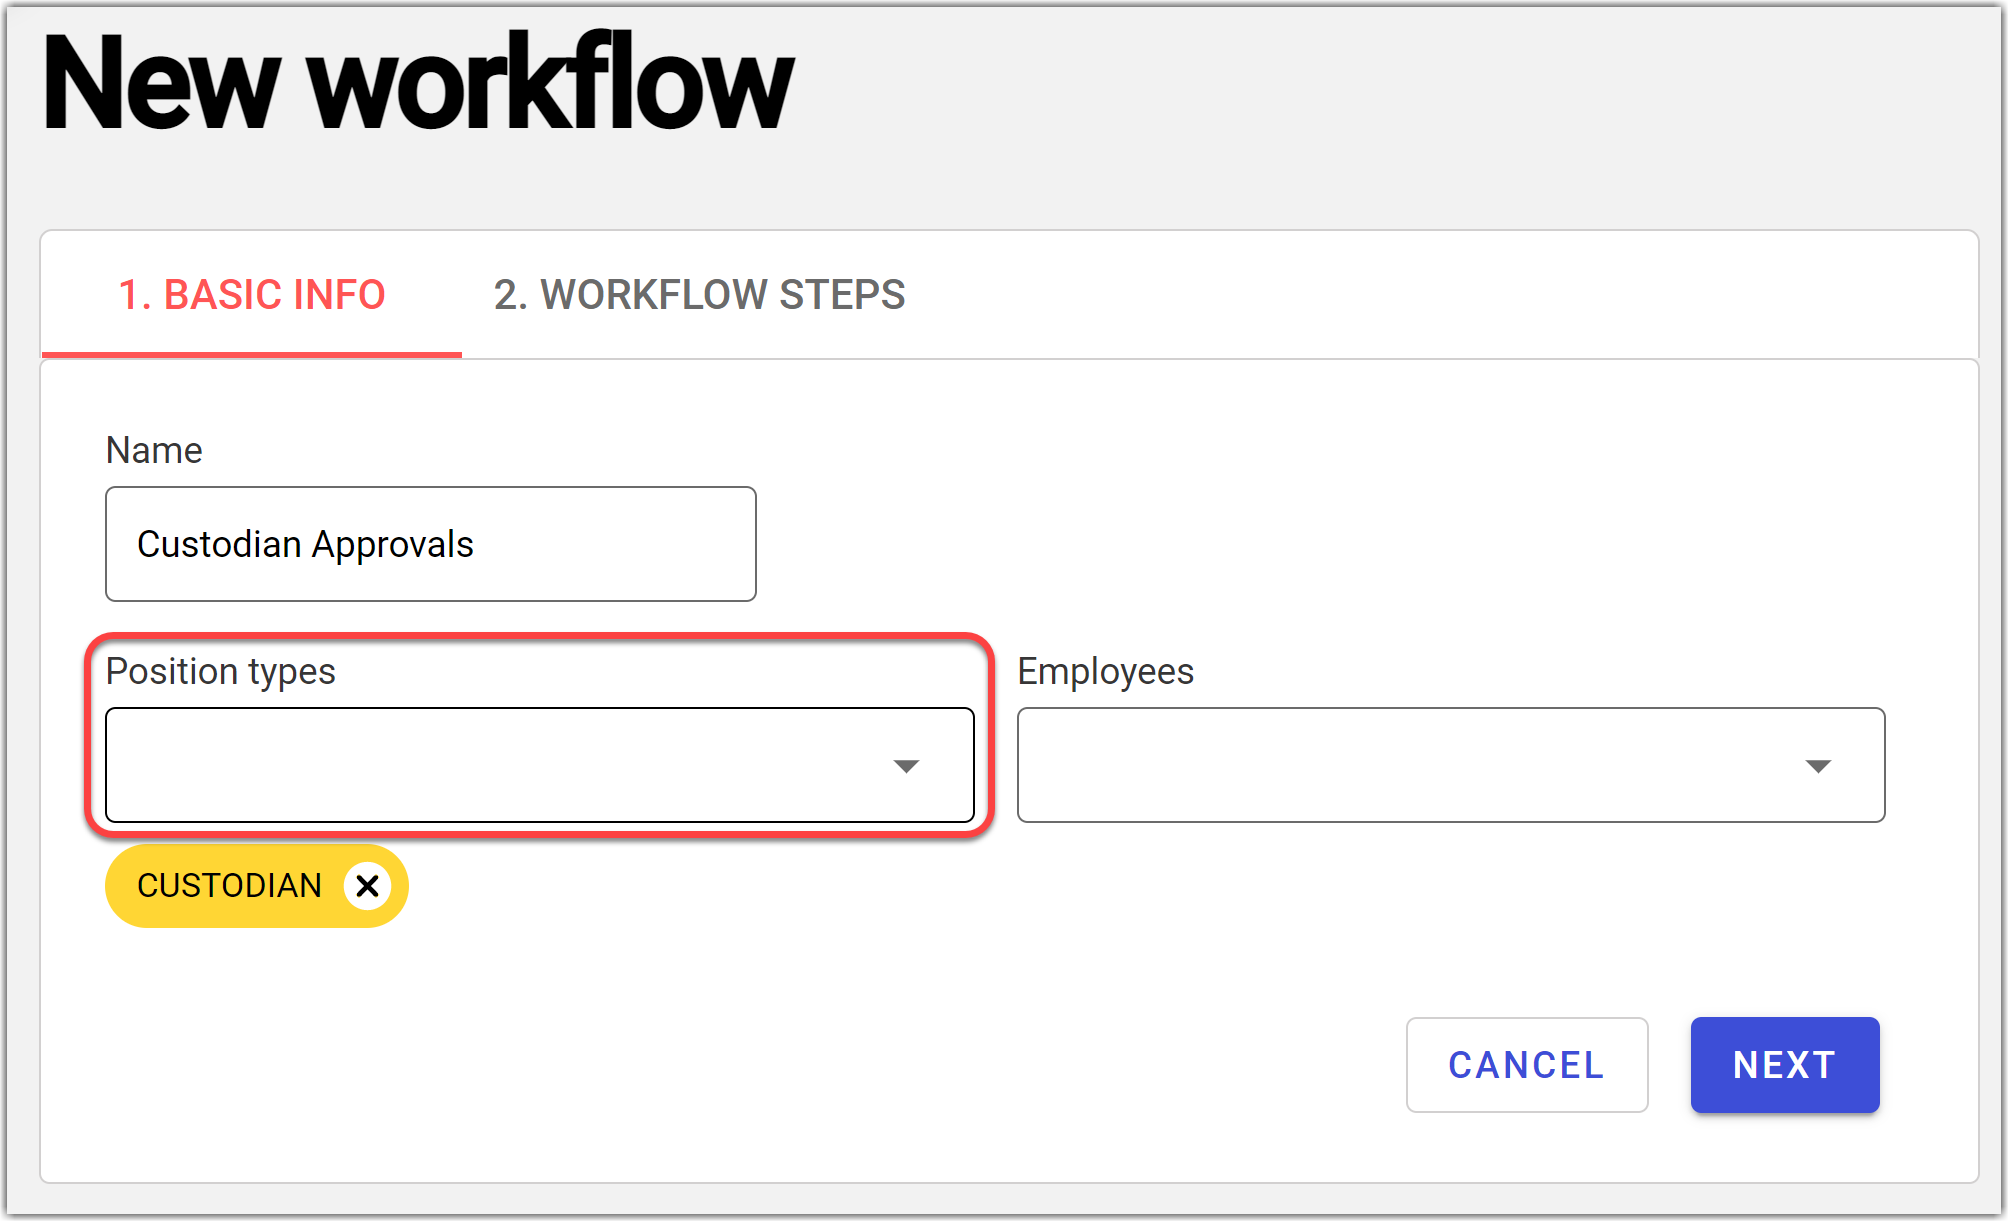Click the red underline below Basic Info
The width and height of the screenshot is (2009, 1222).
tap(251, 354)
